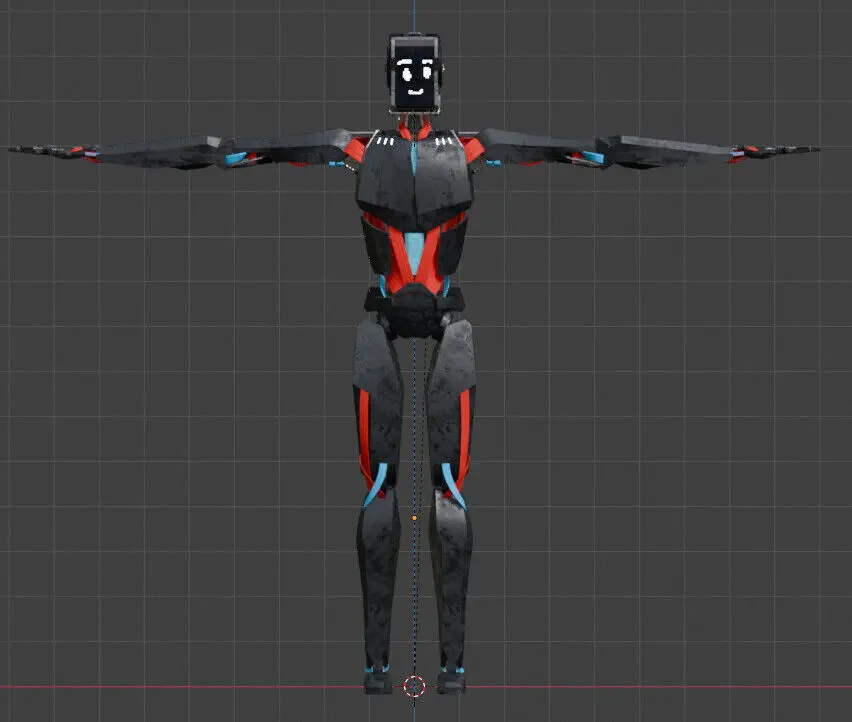The image size is (852, 722).
Task: Select the robot's black pelvis piece
Action: tap(415, 310)
